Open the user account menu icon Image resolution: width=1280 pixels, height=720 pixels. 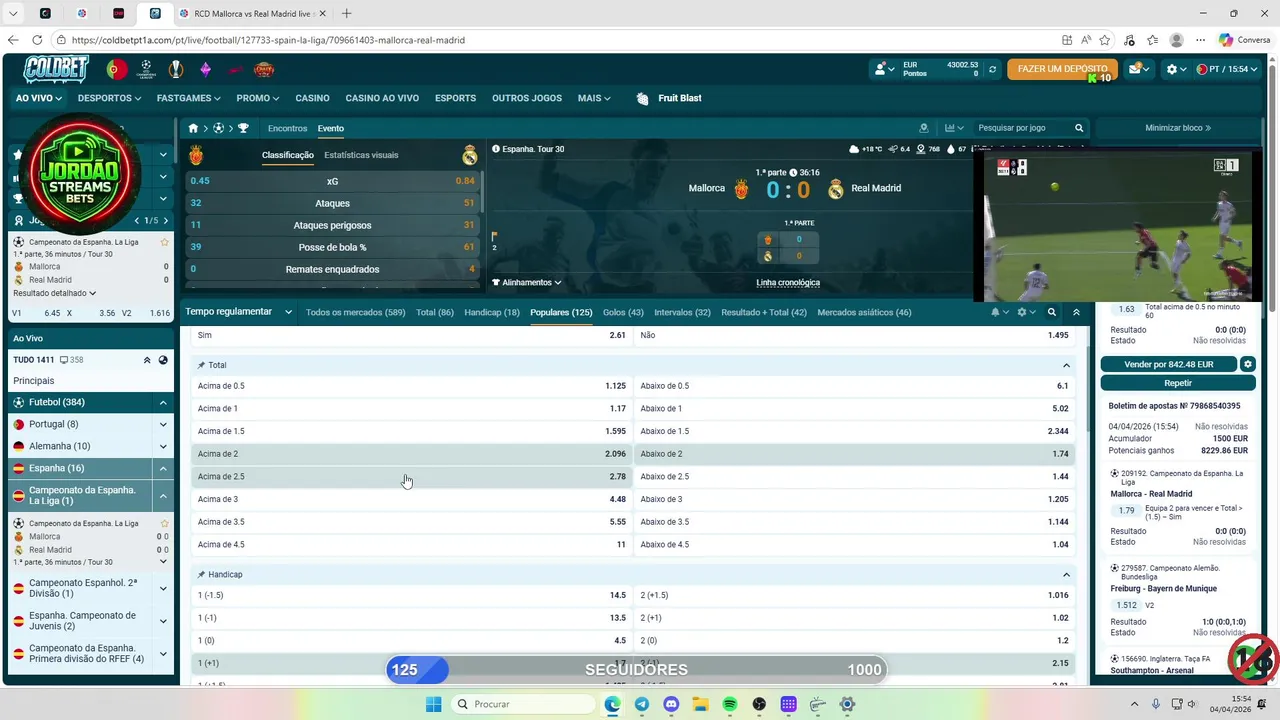click(882, 69)
